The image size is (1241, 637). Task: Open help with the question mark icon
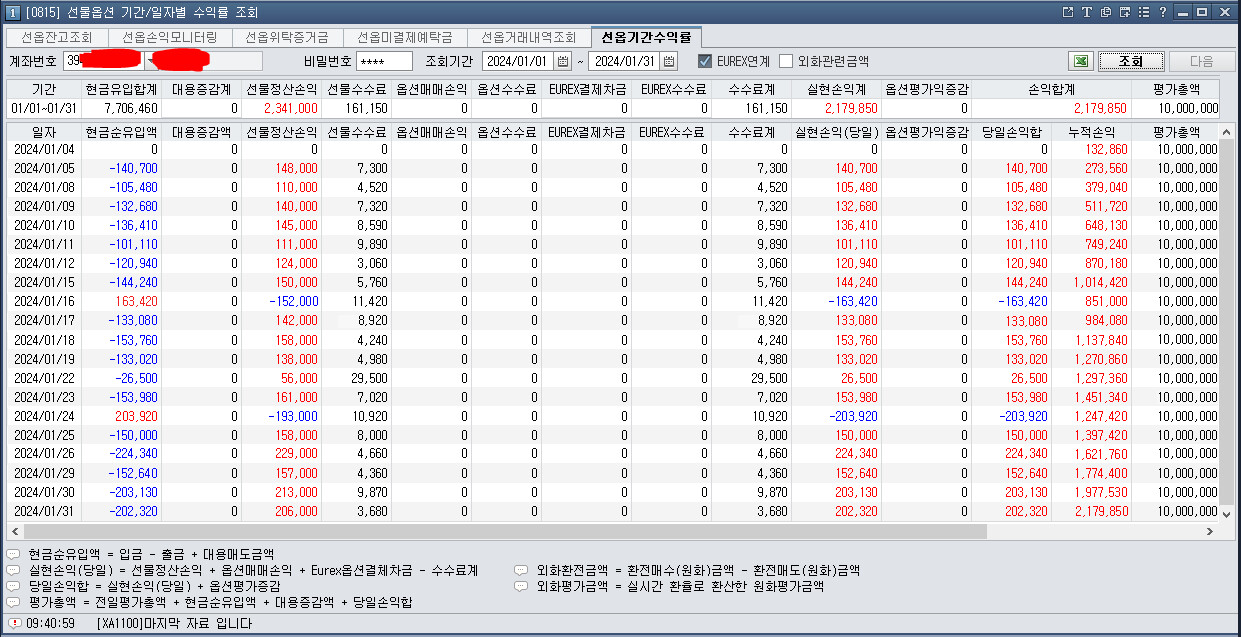pyautogui.click(x=1161, y=12)
